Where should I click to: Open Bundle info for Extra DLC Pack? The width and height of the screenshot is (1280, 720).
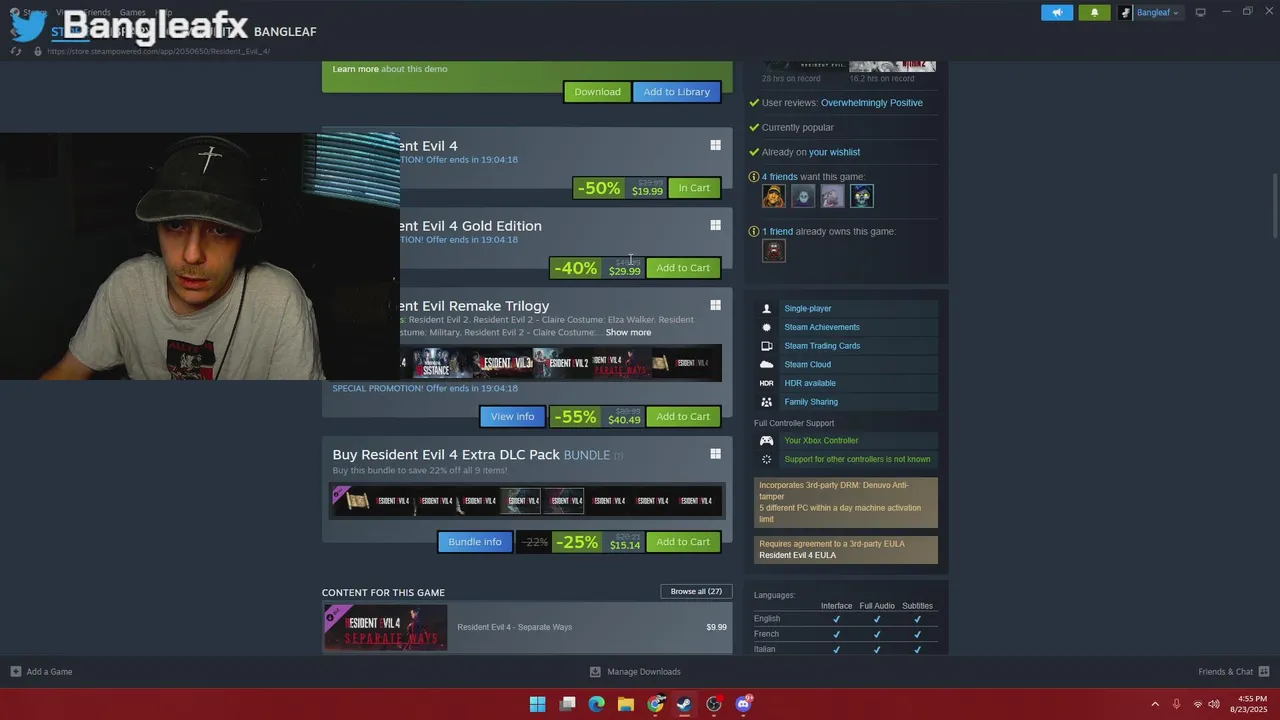[x=474, y=542]
